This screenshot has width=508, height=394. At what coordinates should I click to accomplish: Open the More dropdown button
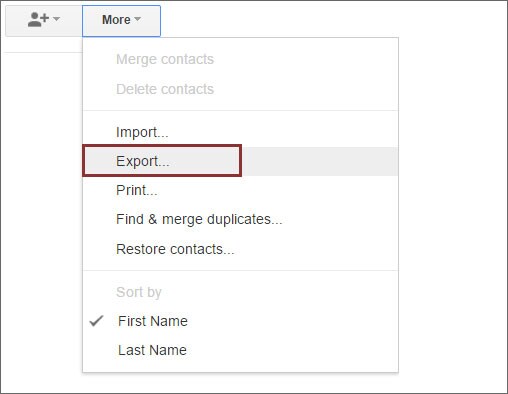pyautogui.click(x=121, y=21)
